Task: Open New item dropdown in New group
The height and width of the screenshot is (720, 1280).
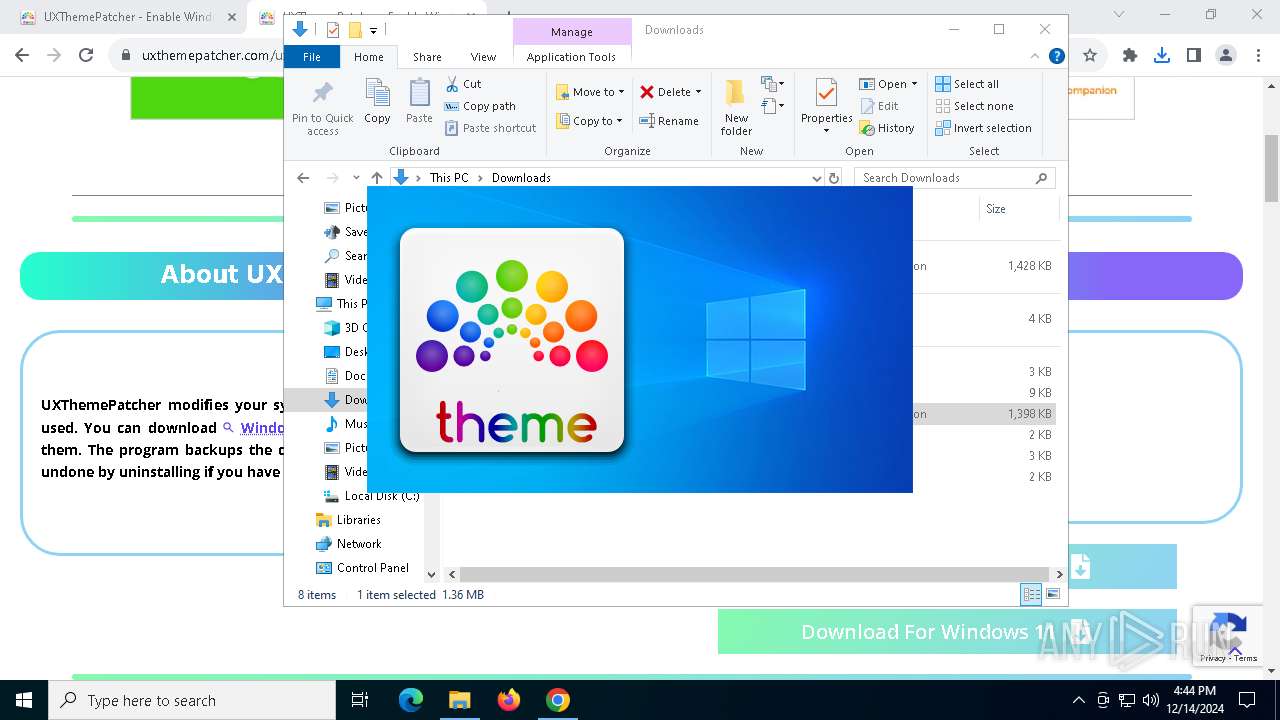Action: point(773,84)
